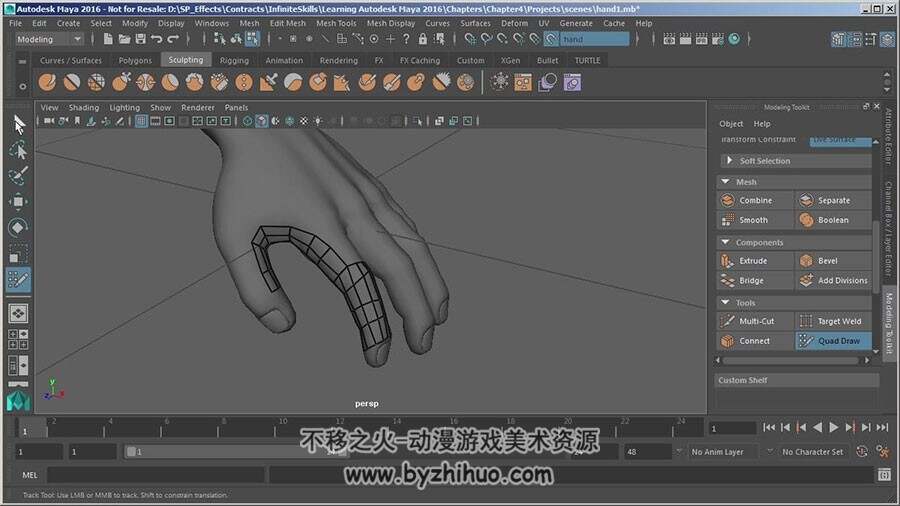Click the current frame field showing 1
This screenshot has height=506, width=900.
point(732,428)
